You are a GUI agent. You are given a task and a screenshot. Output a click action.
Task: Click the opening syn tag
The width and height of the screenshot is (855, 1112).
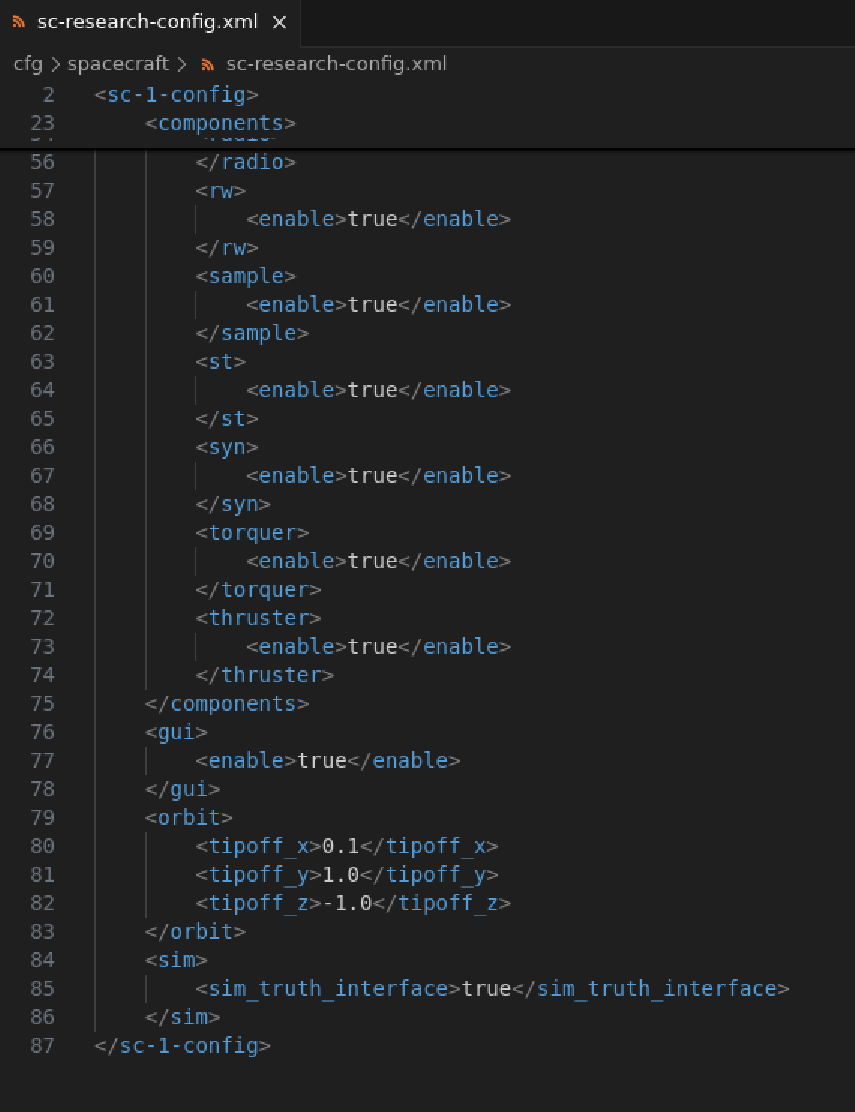click(227, 447)
